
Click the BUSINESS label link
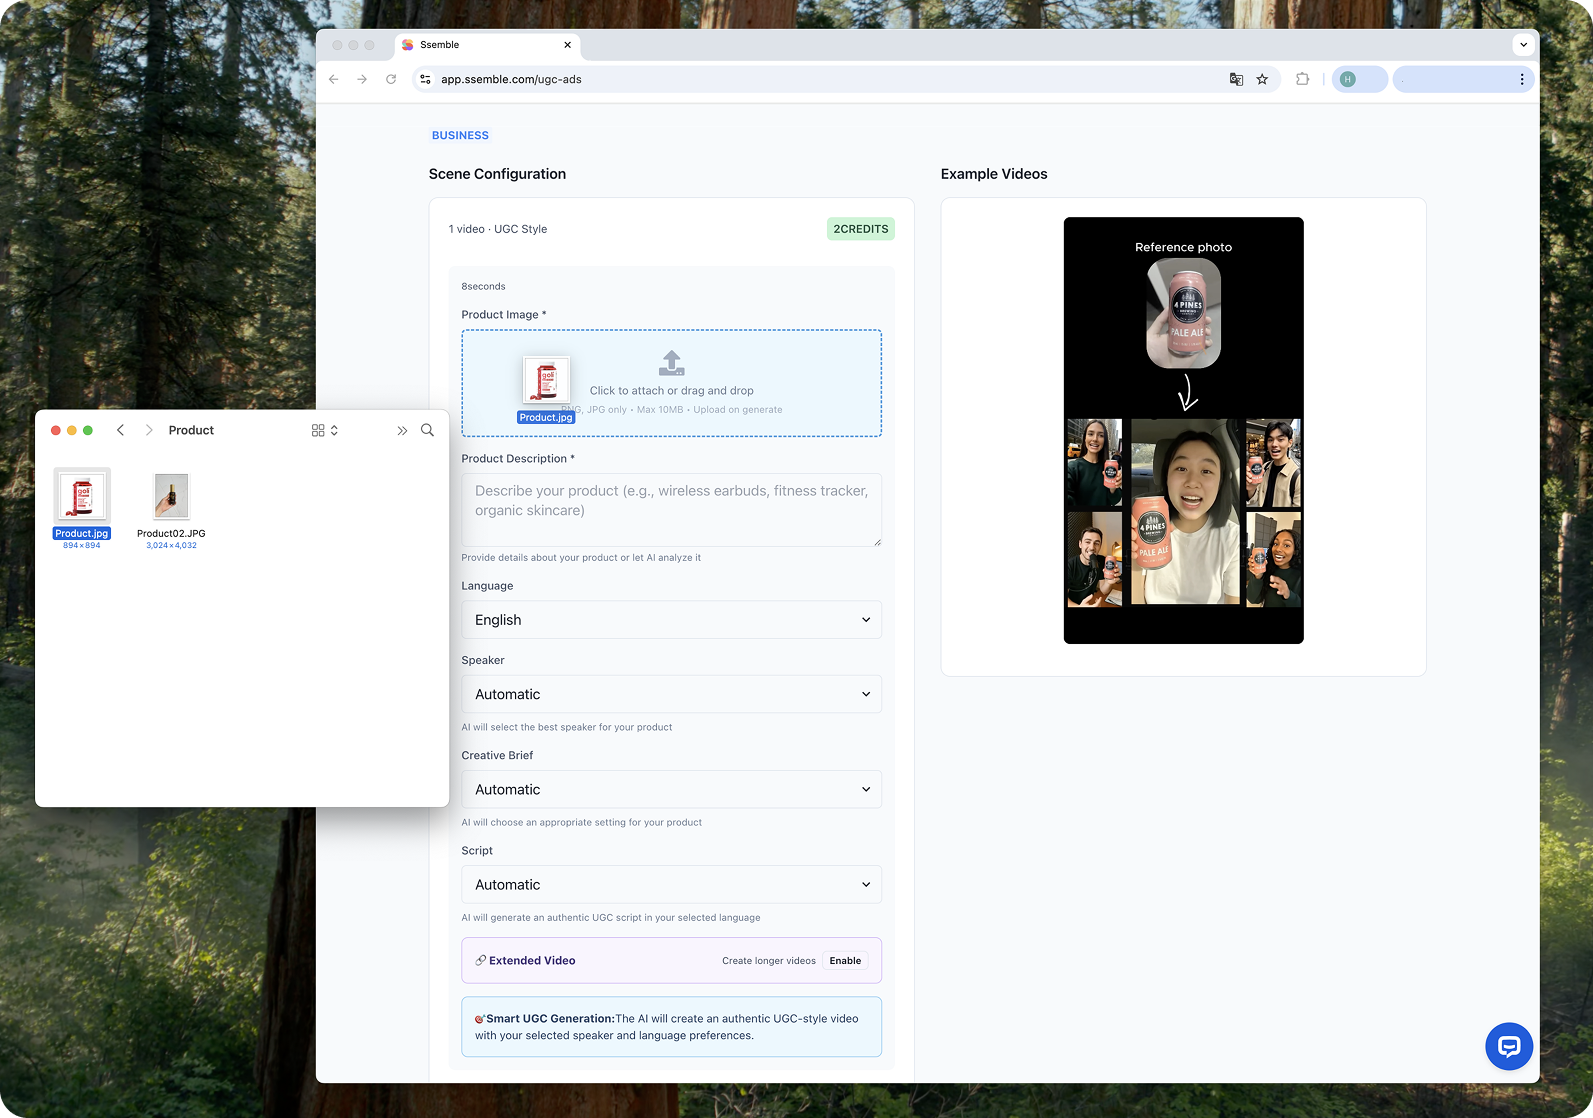pyautogui.click(x=460, y=135)
